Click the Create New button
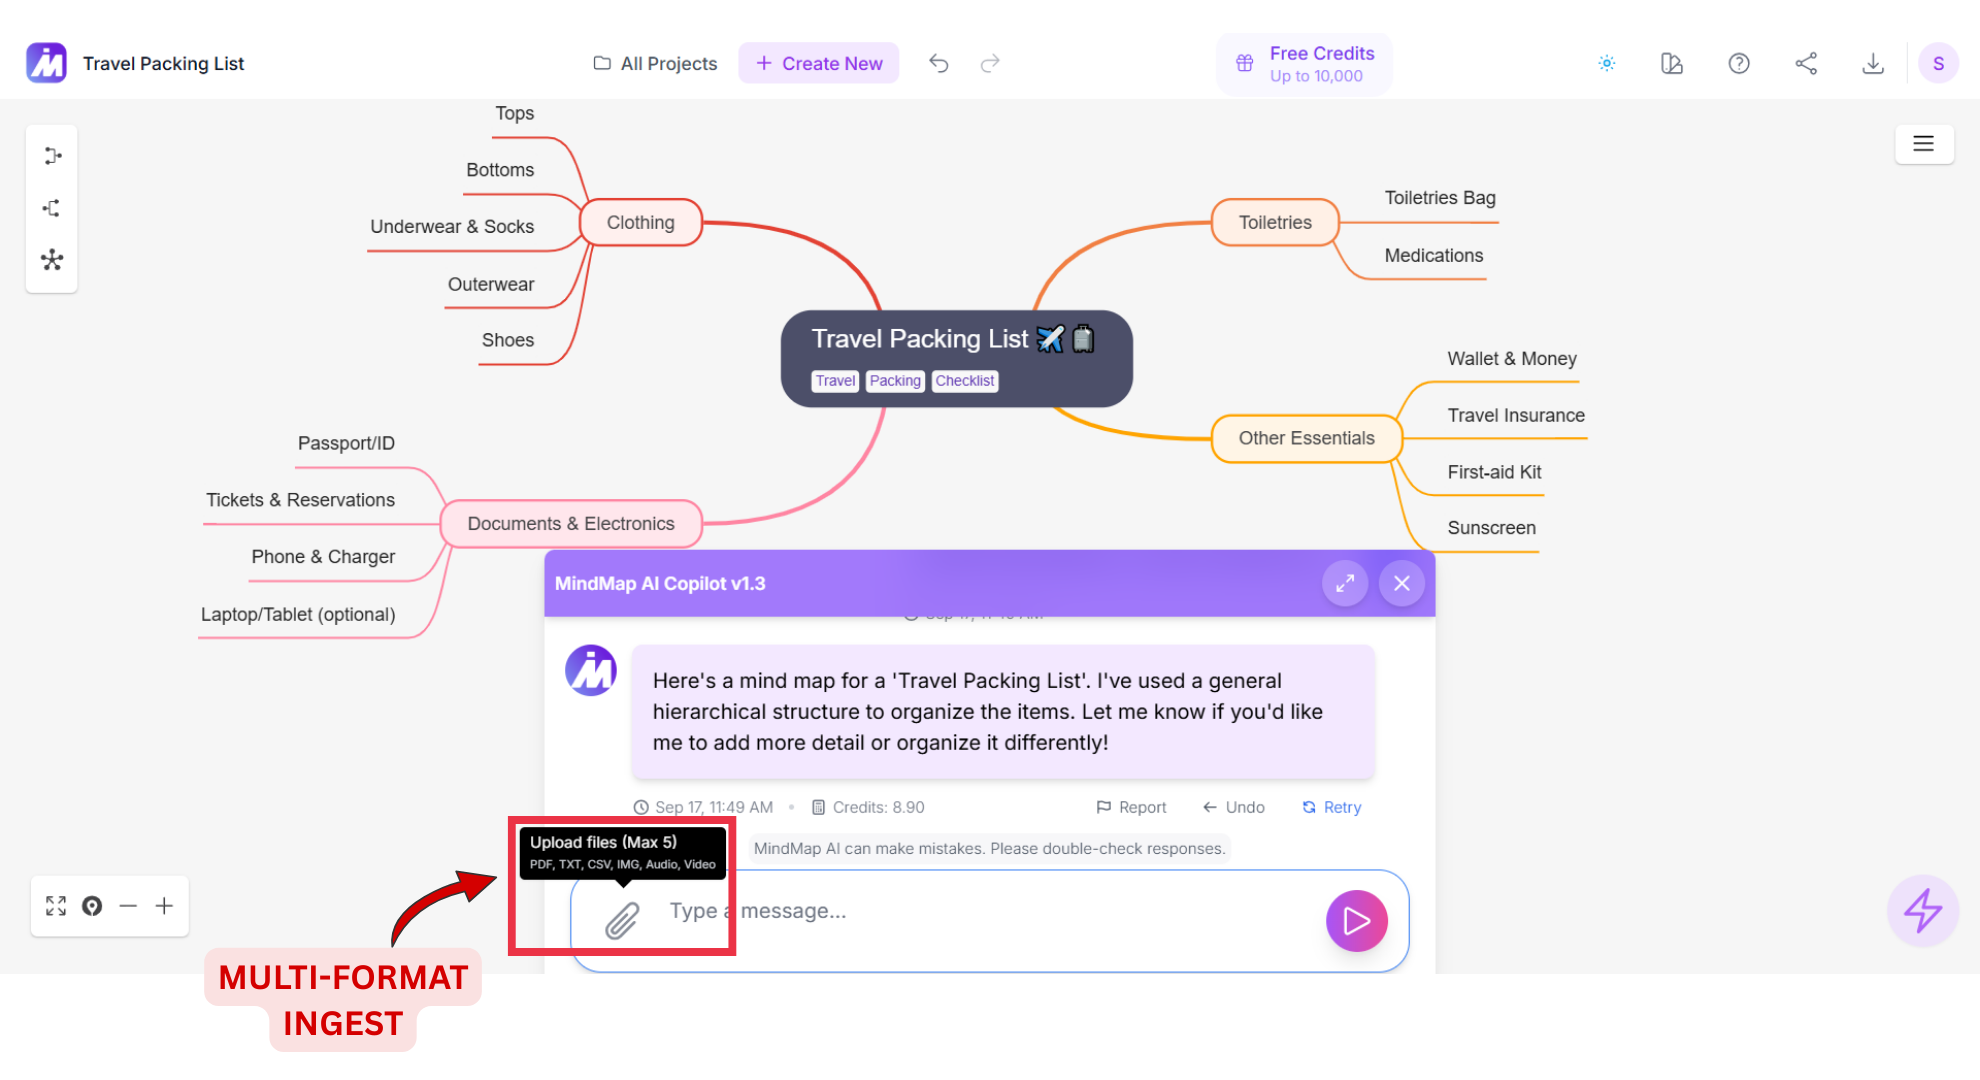This screenshot has height=1080, width=1980. (818, 63)
